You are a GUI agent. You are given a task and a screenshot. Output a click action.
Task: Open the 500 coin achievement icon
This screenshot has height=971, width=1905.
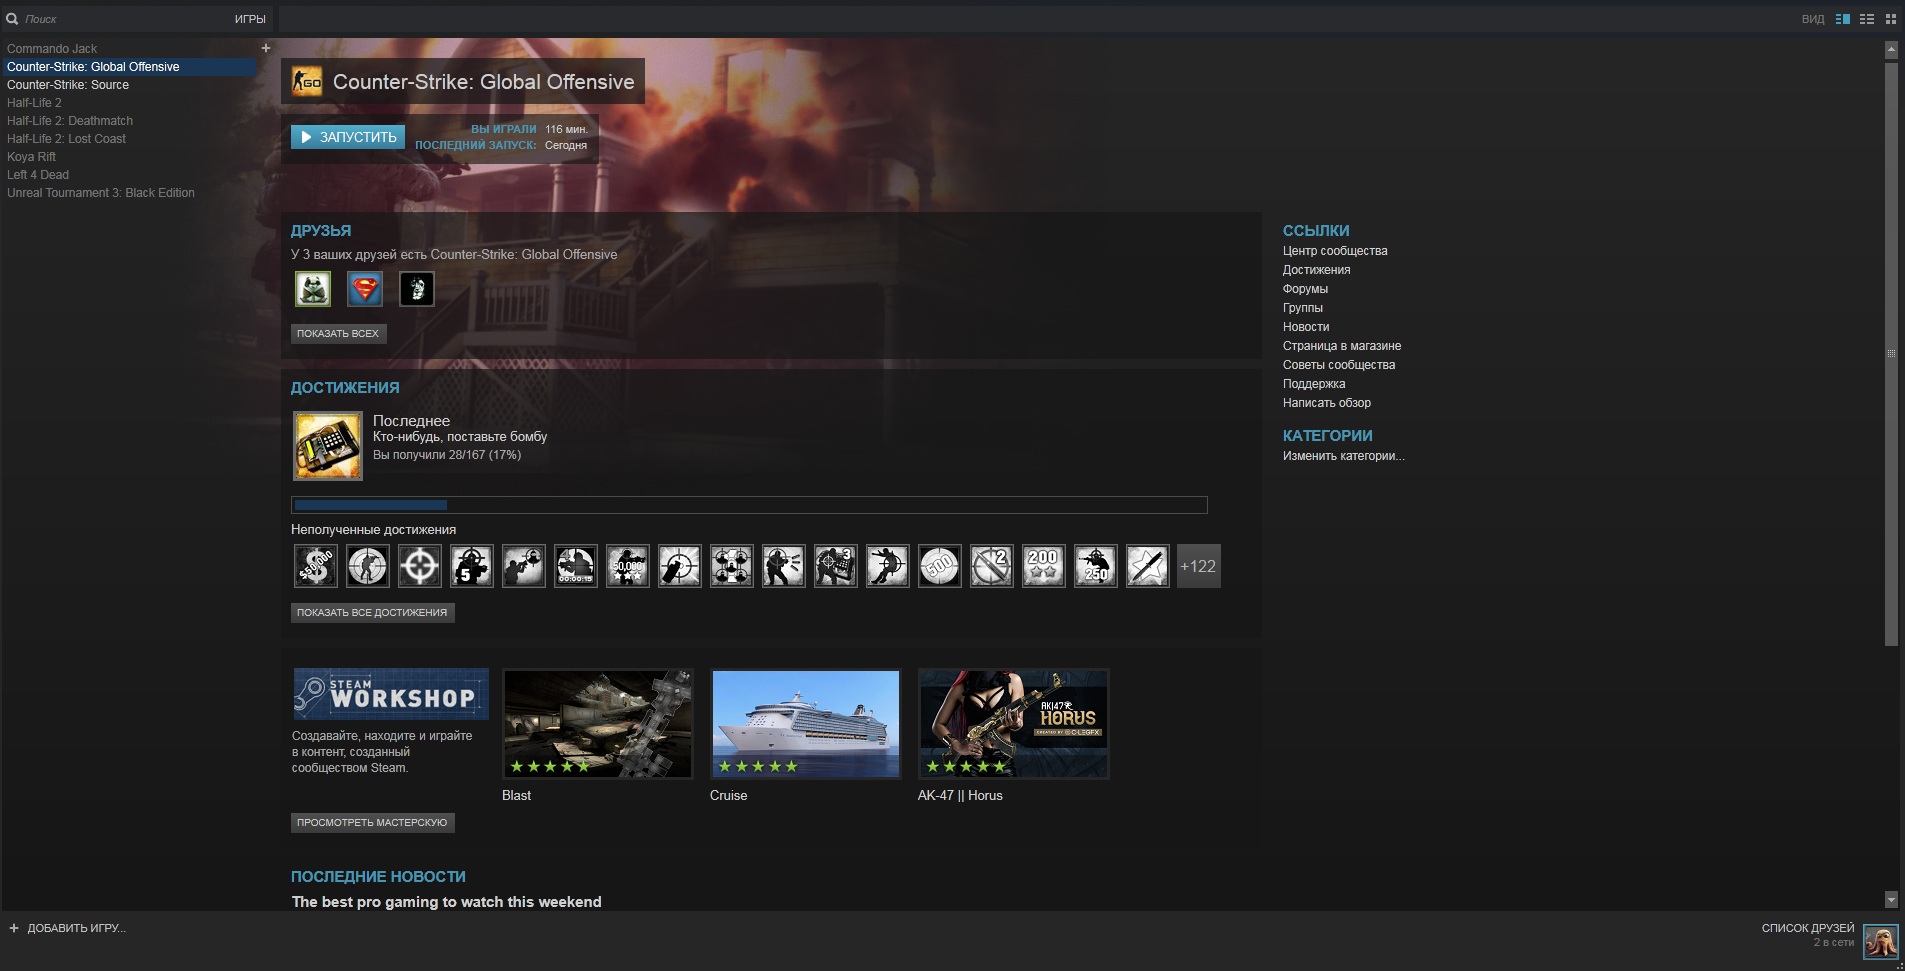coord(939,566)
